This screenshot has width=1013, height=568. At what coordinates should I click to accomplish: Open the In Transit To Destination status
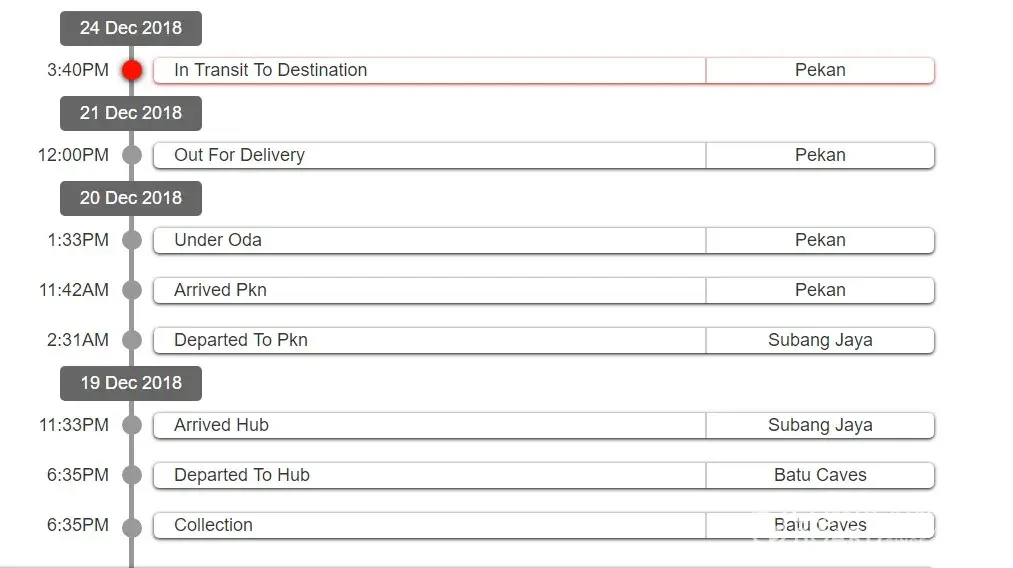coord(270,70)
